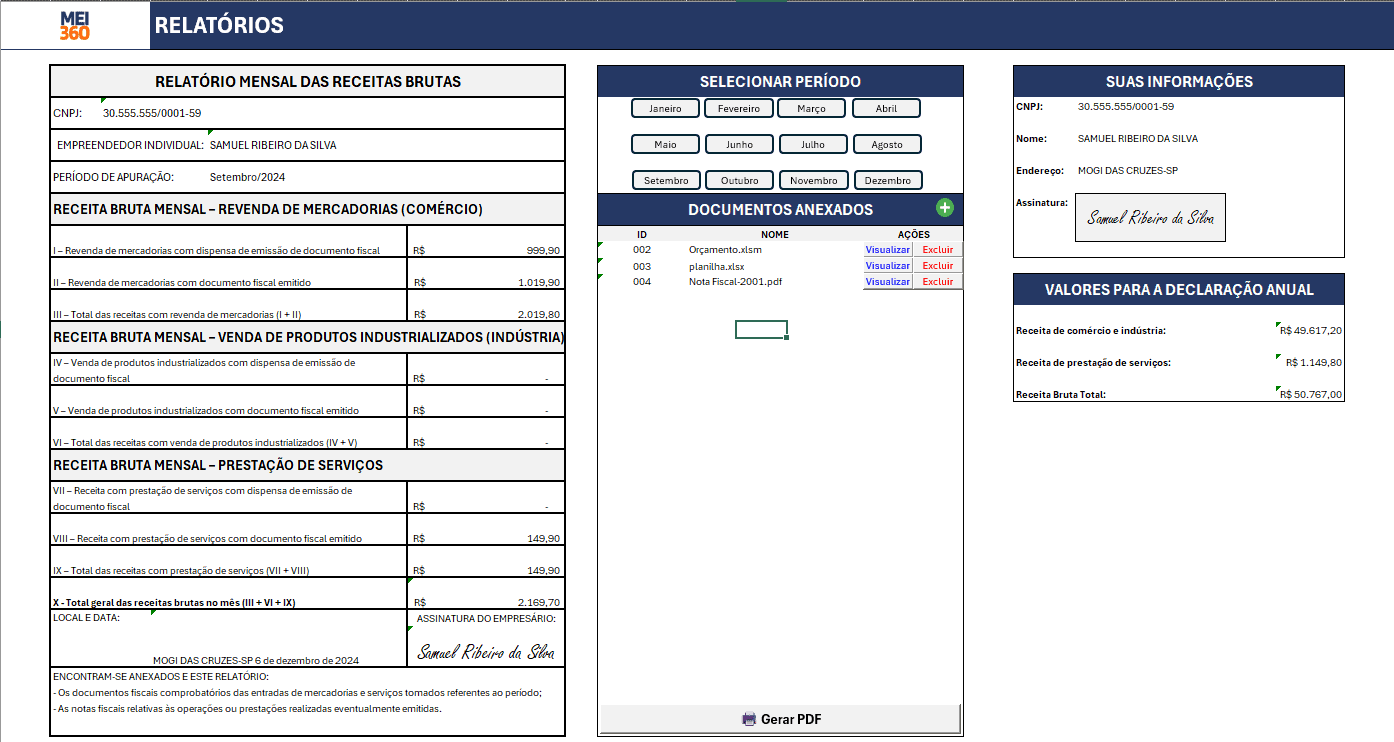Screen dimensions: 1394x742
Task: Click the Selecionar Período header
Action: [780, 82]
